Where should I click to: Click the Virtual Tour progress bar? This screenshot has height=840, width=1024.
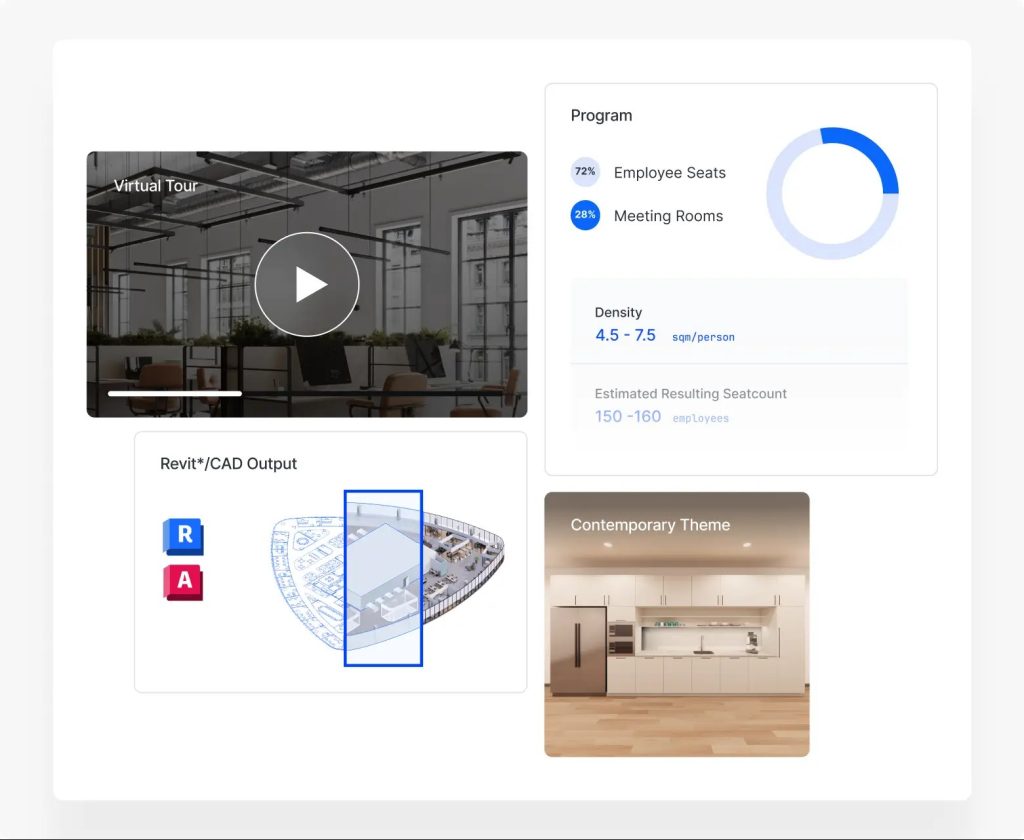[x=175, y=393]
